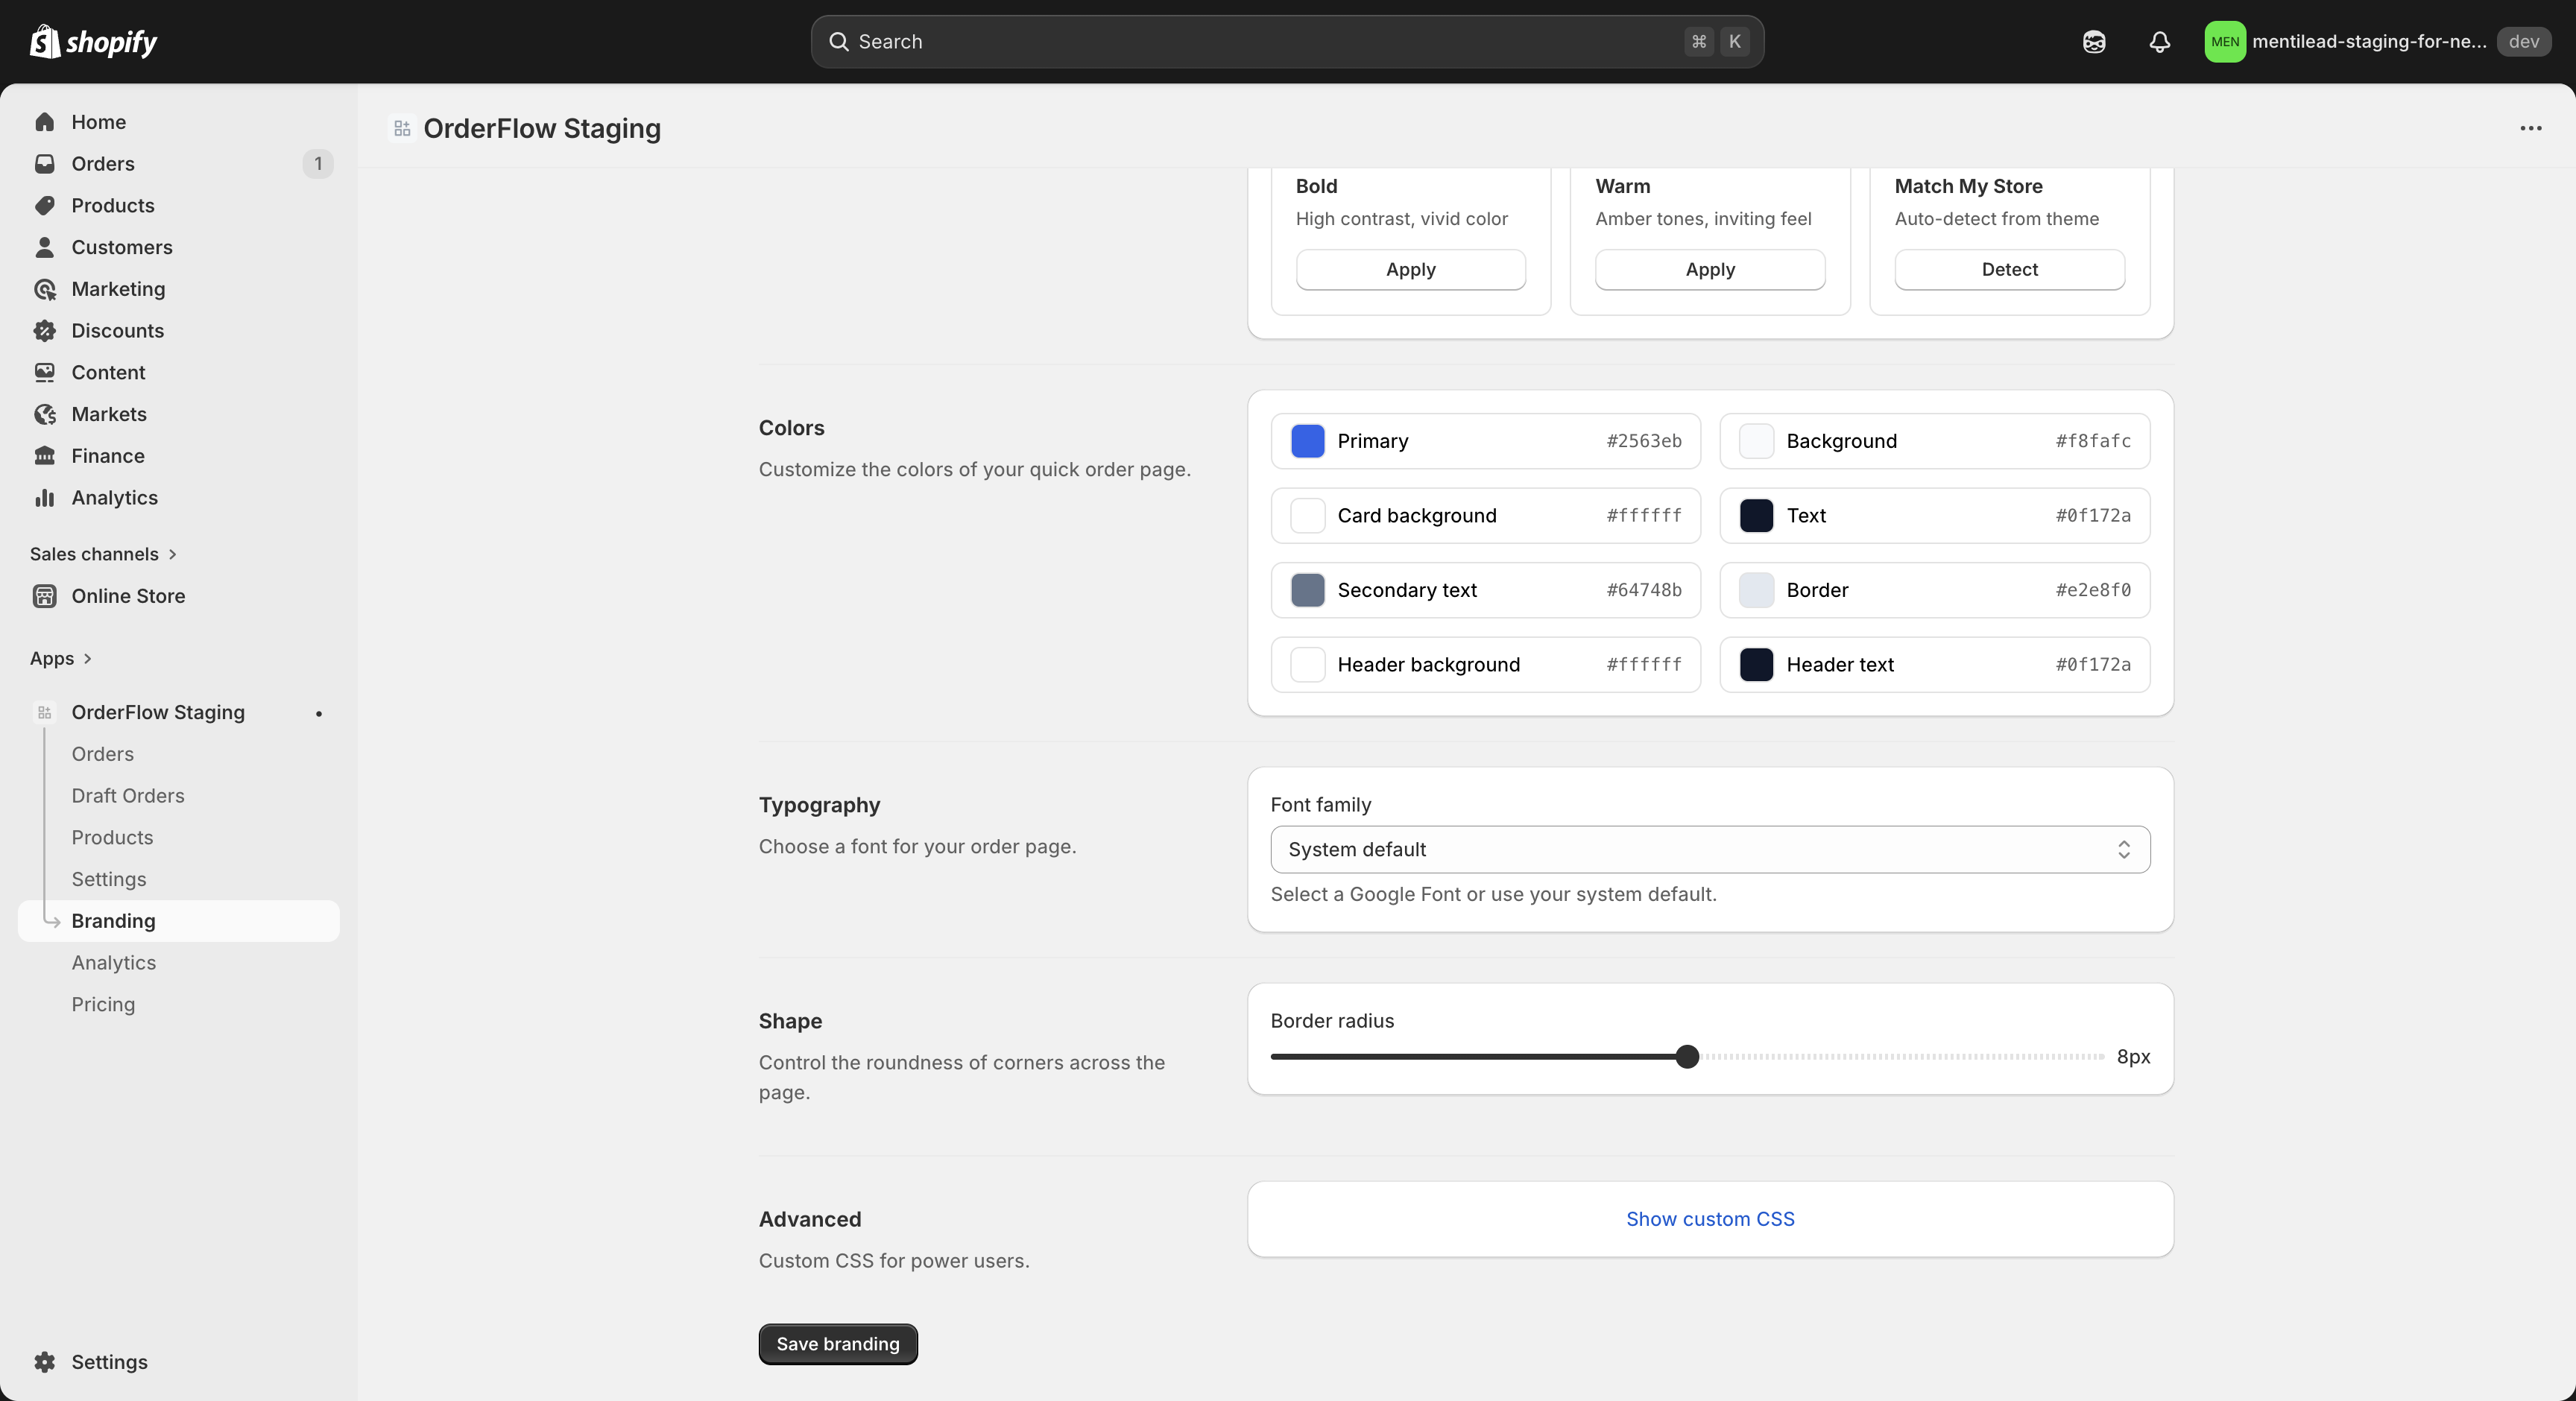The height and width of the screenshot is (1401, 2576).
Task: Switch to the Draft Orders page
Action: coord(127,795)
